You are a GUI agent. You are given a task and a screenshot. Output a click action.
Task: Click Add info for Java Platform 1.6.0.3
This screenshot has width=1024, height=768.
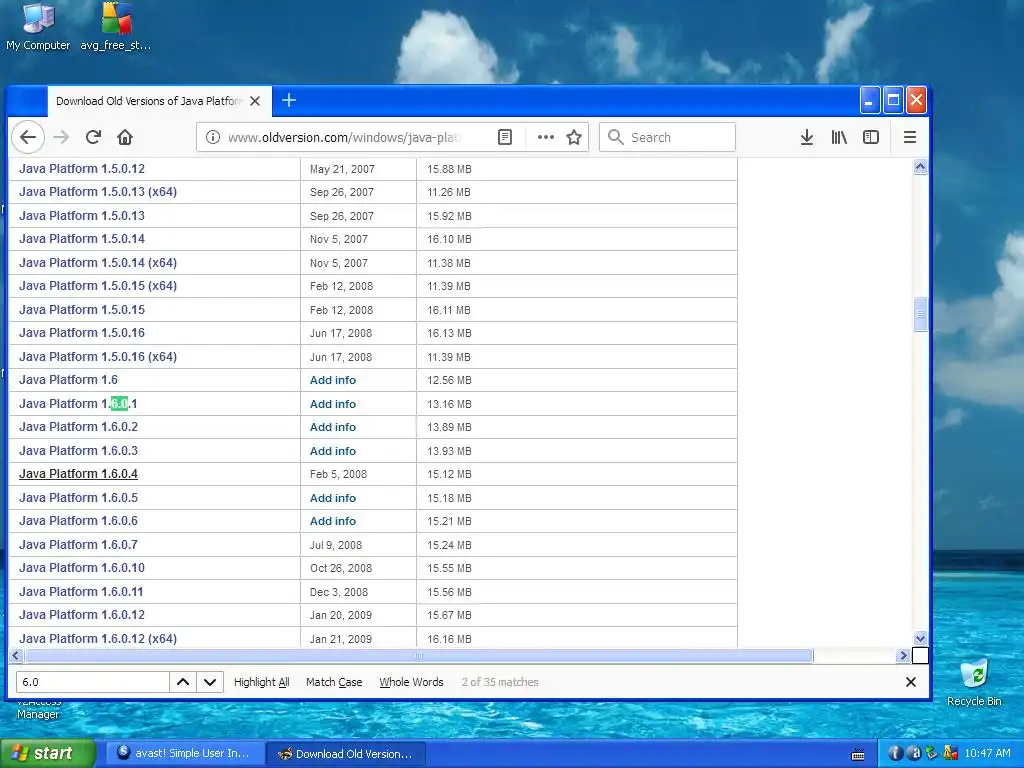[x=333, y=451]
